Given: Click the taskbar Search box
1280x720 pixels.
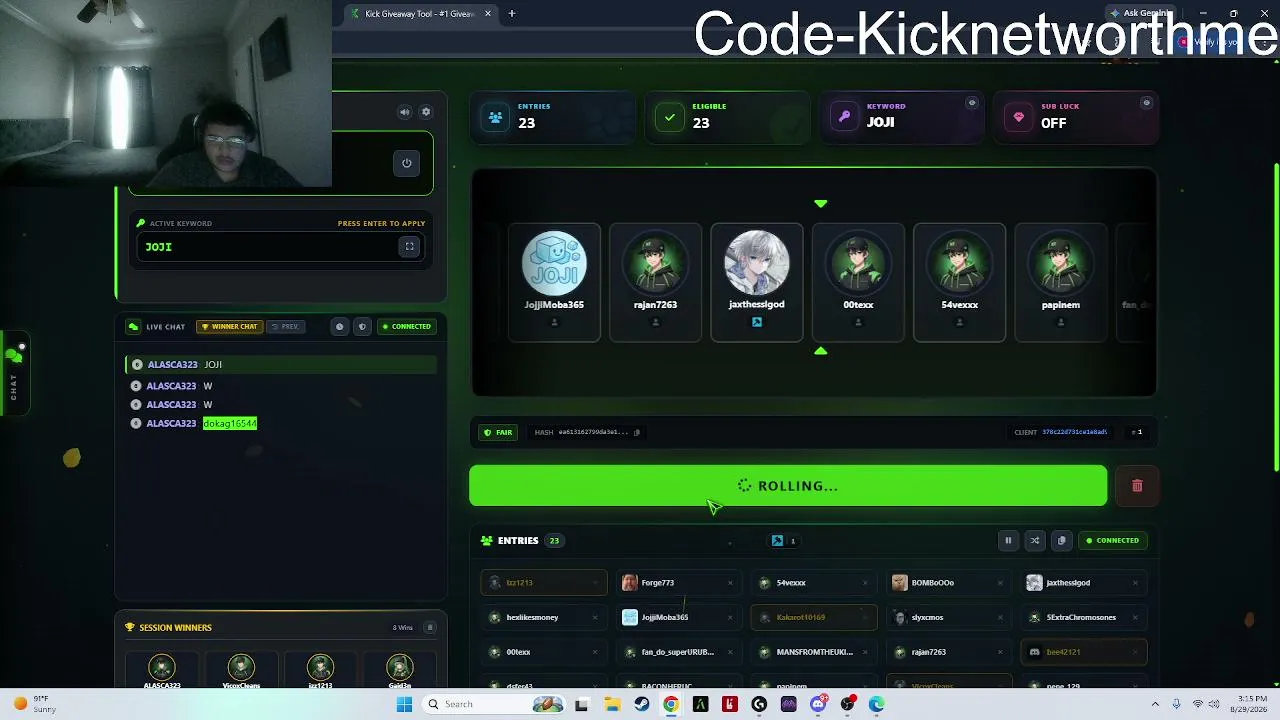Looking at the screenshot, I should 495,704.
